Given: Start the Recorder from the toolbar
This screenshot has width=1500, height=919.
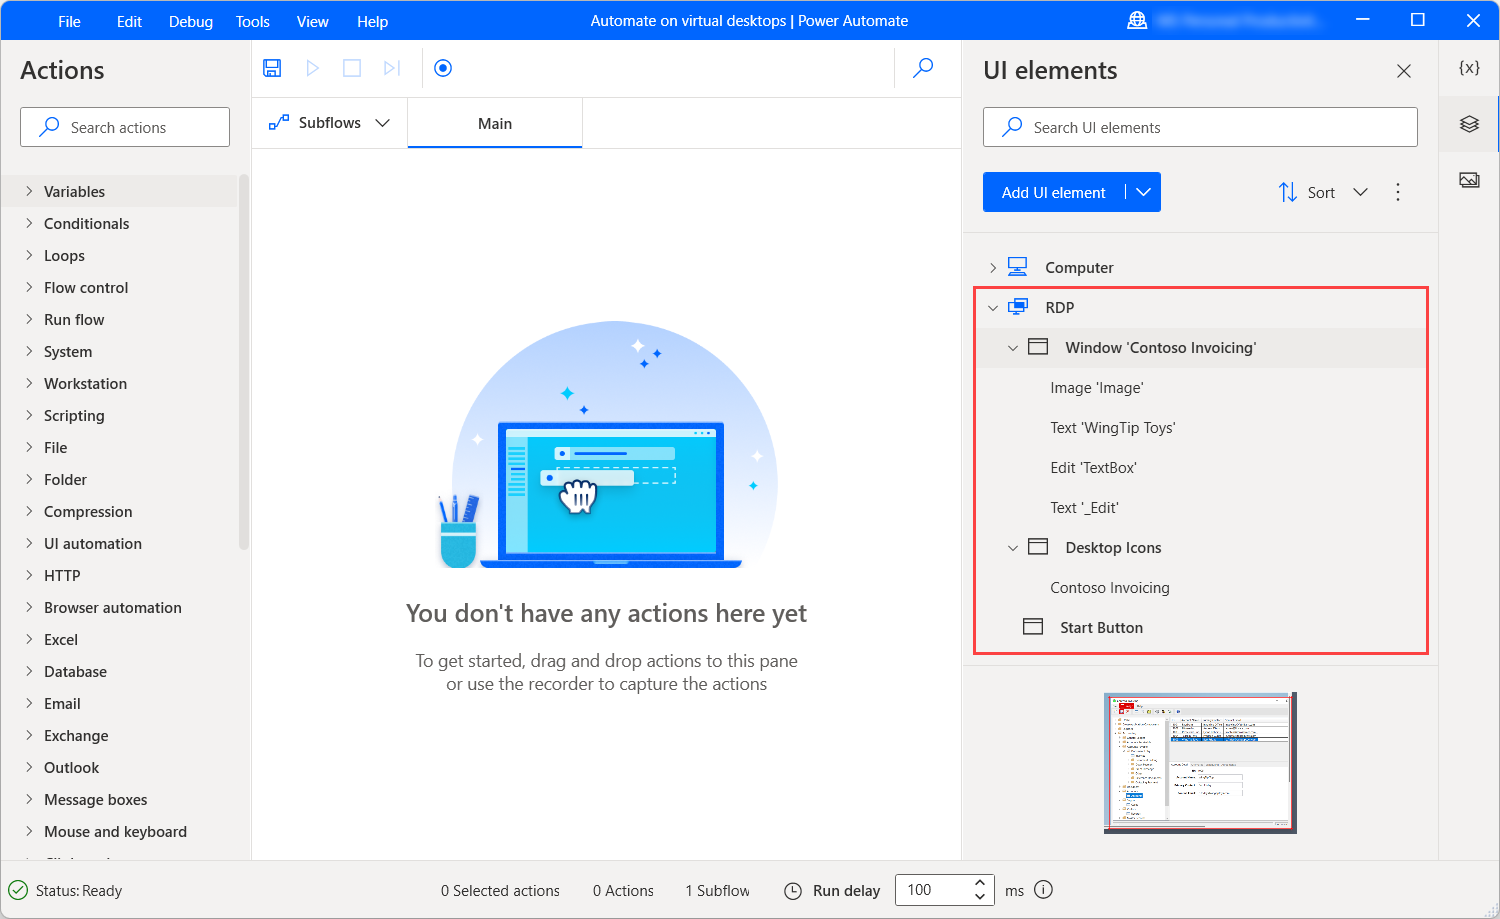Looking at the screenshot, I should (443, 68).
